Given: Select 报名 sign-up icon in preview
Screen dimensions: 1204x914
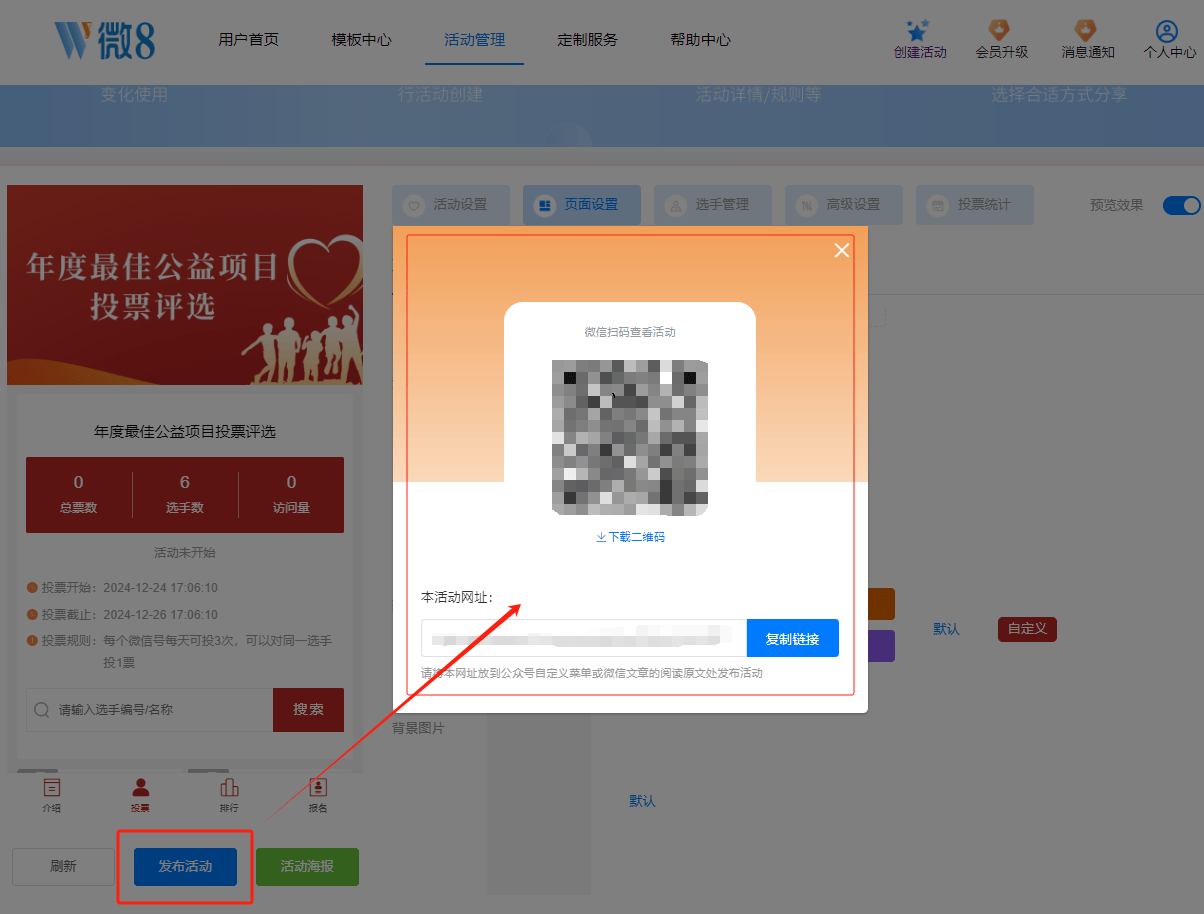Looking at the screenshot, I should click(x=318, y=788).
